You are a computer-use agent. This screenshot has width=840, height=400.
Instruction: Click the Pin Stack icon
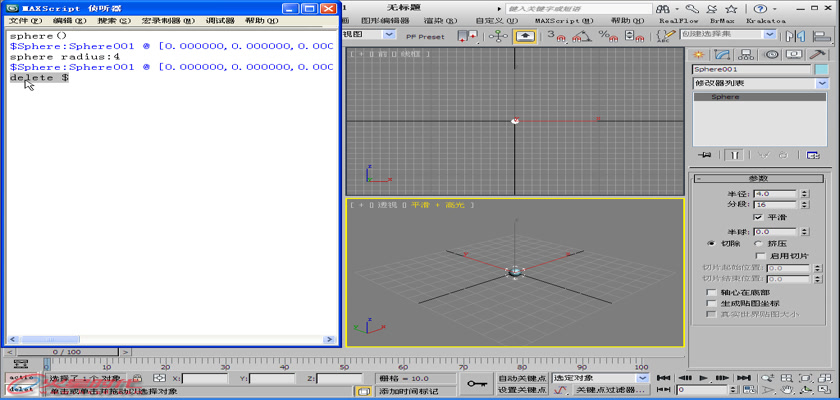click(705, 155)
